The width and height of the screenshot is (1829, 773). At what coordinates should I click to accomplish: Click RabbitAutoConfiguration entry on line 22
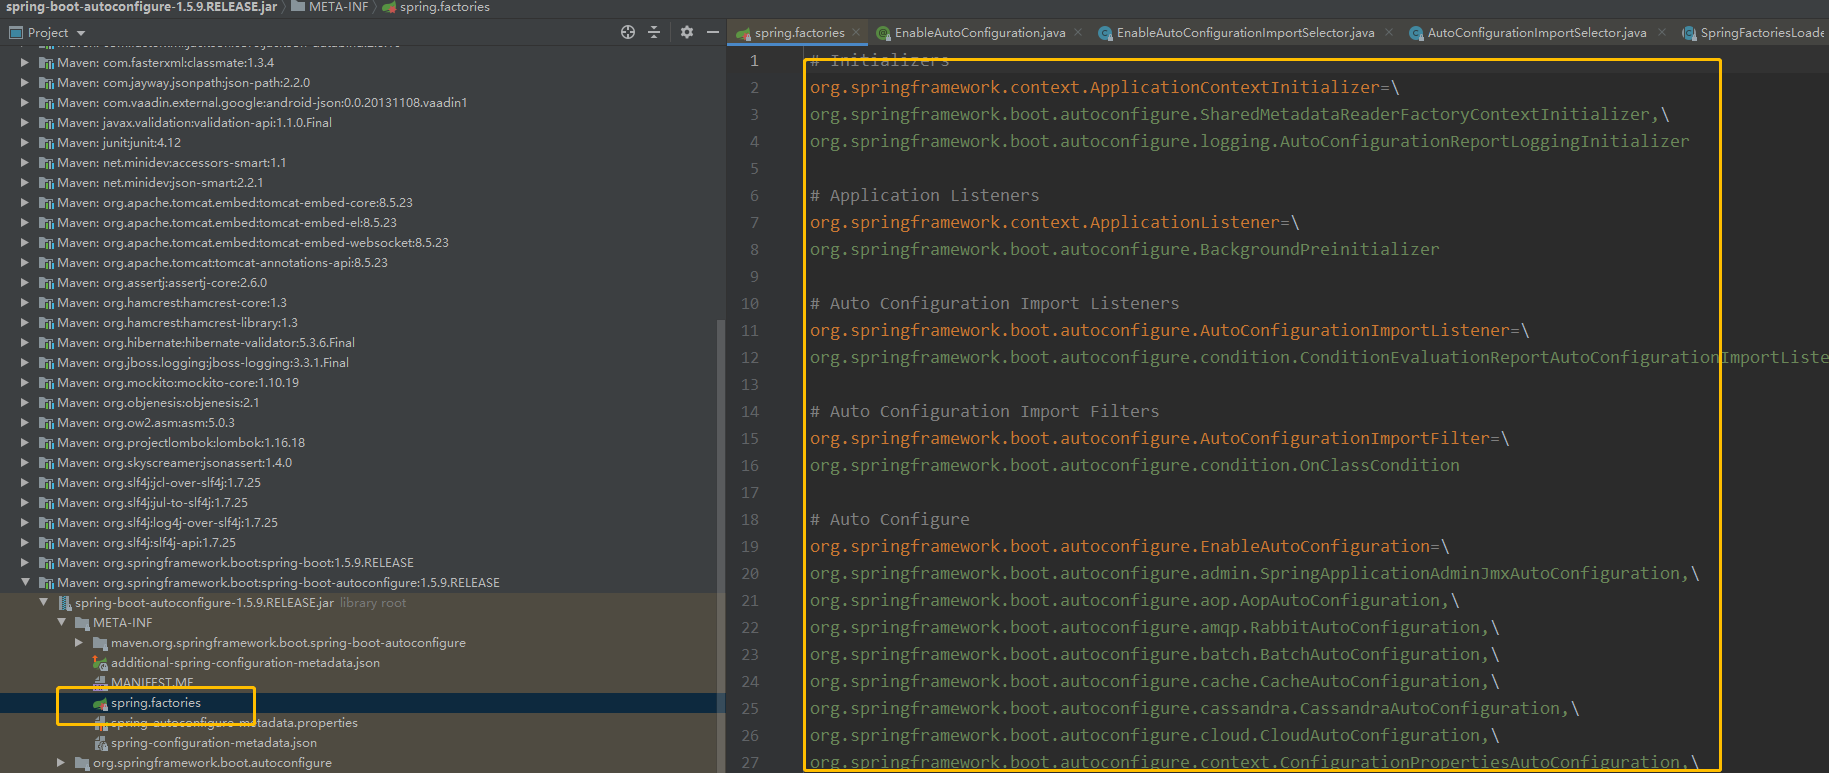point(1365,627)
